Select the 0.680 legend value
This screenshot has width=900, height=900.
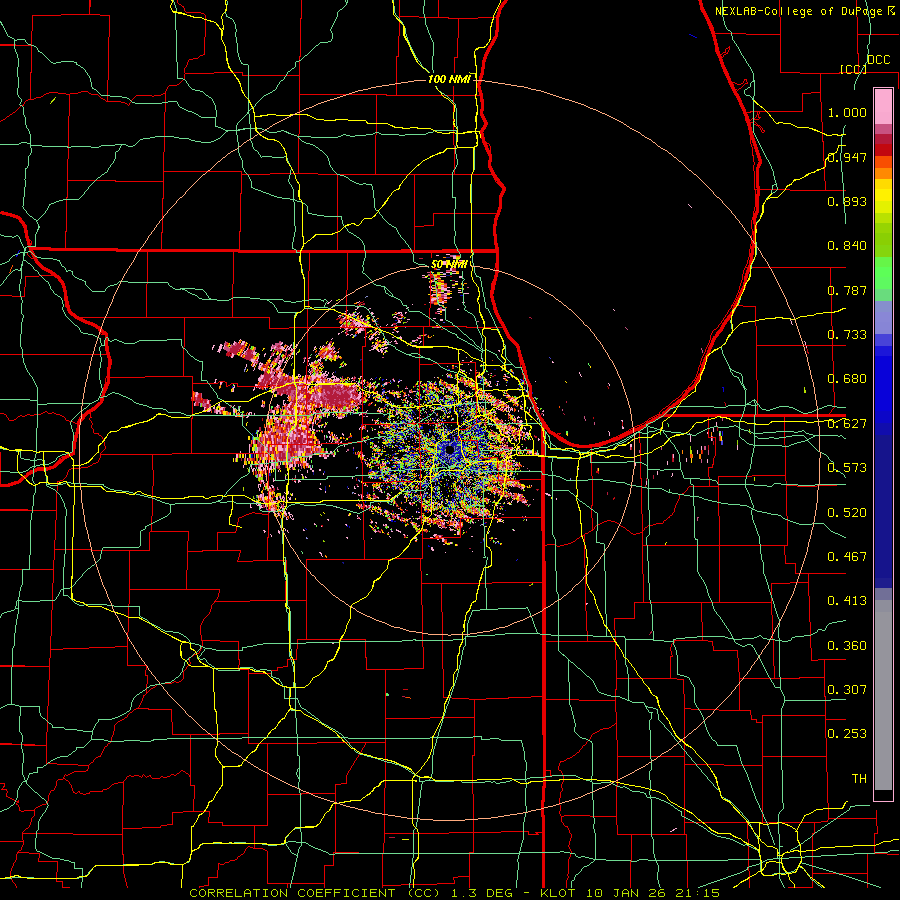point(847,379)
